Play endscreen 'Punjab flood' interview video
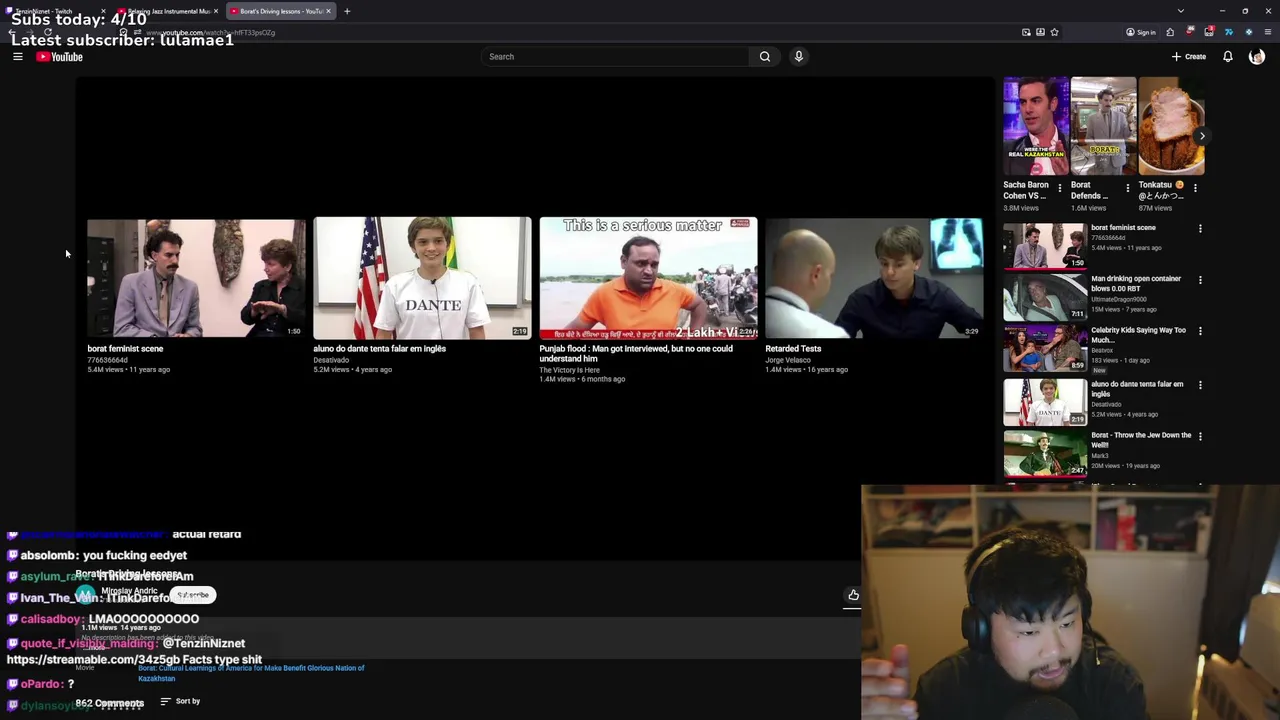The image size is (1280, 720). click(648, 278)
